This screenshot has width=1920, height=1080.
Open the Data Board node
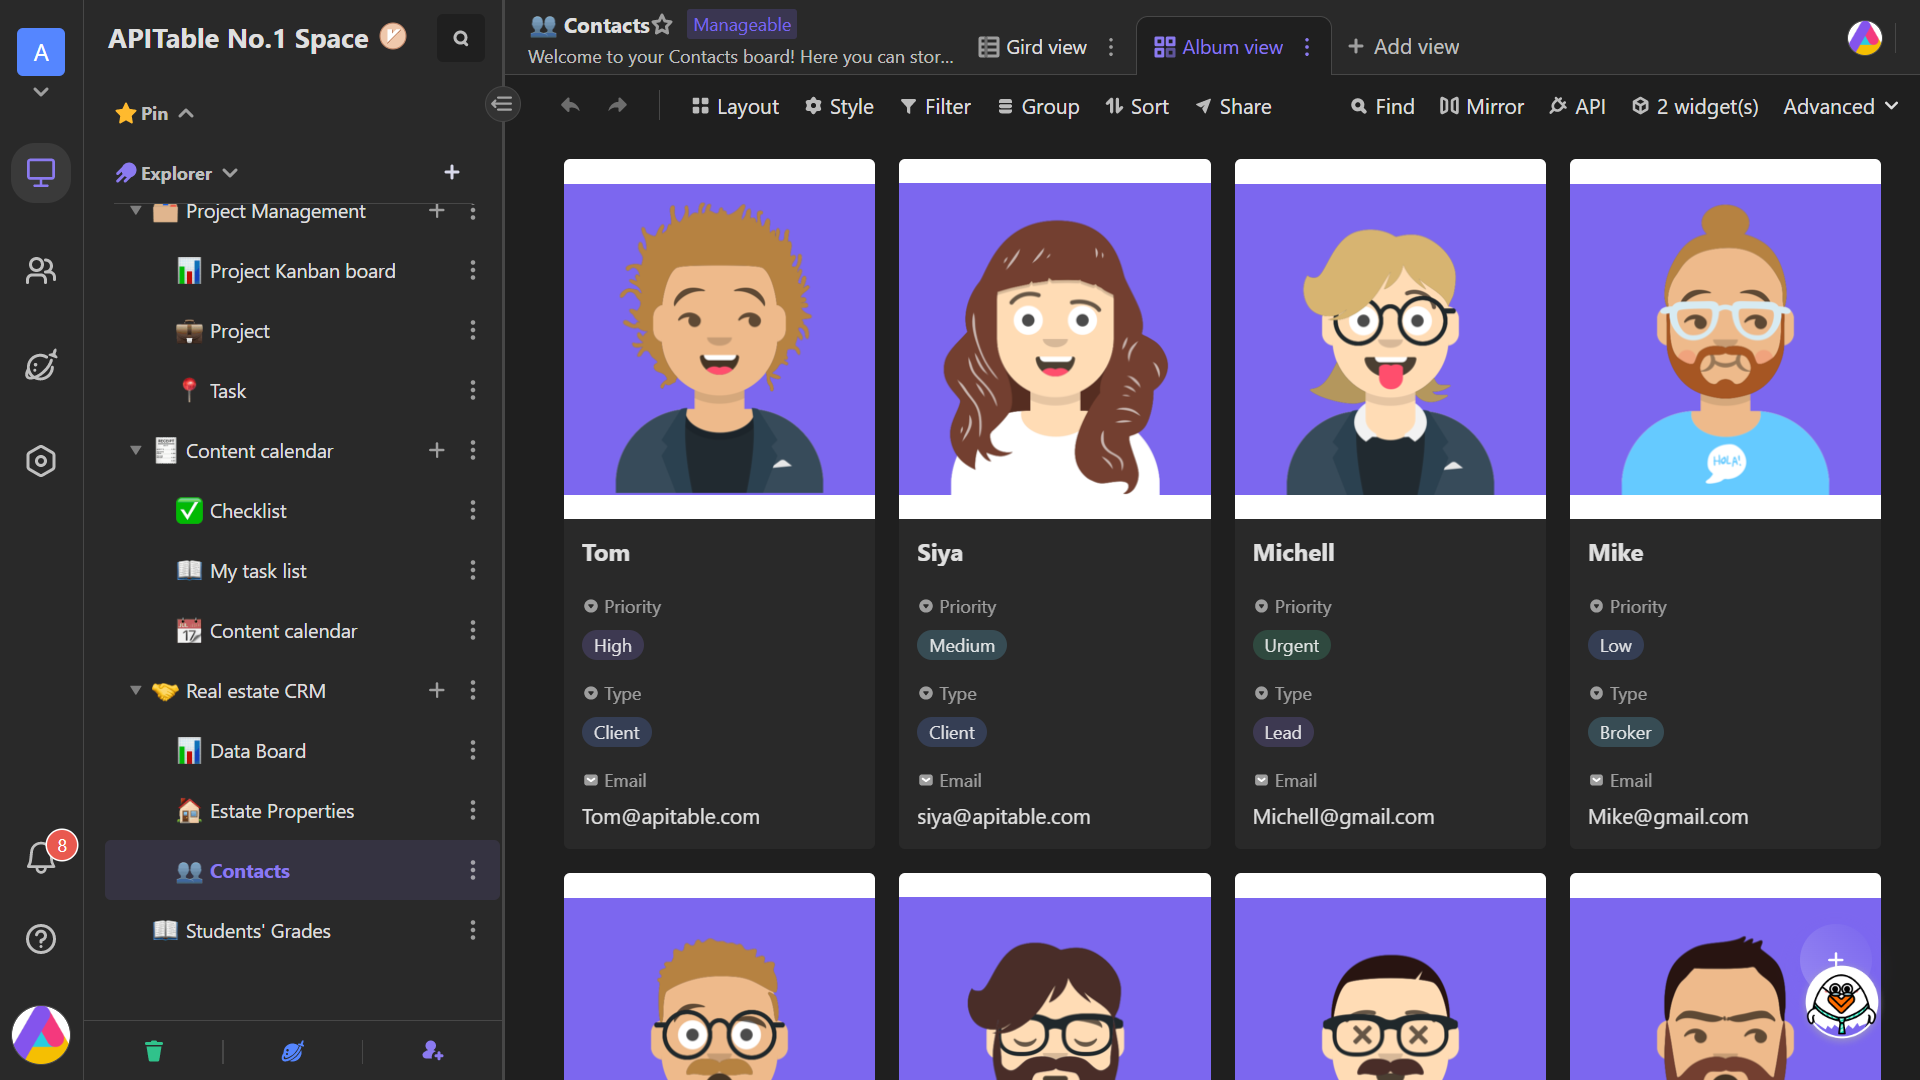pos(257,751)
